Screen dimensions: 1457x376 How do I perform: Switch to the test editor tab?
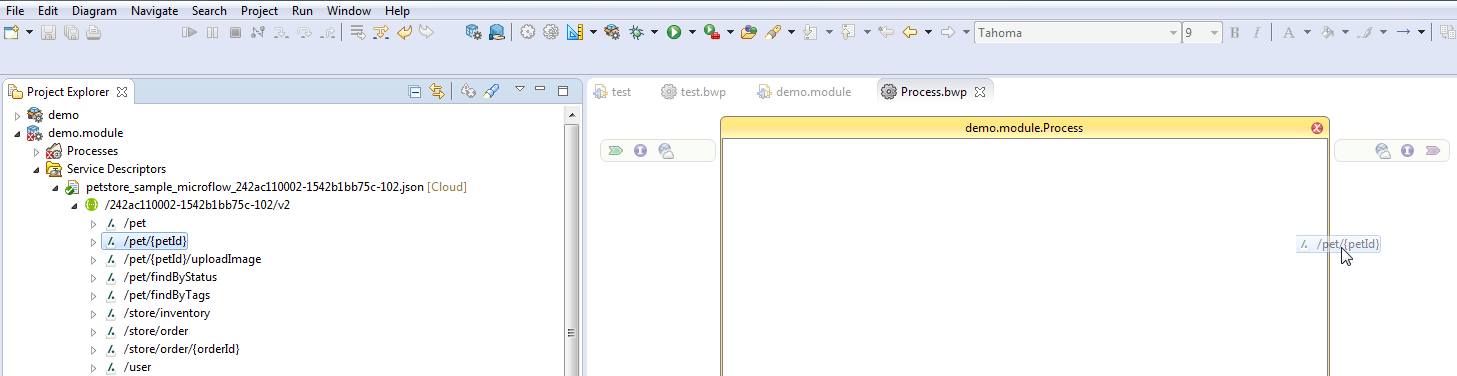click(x=612, y=91)
